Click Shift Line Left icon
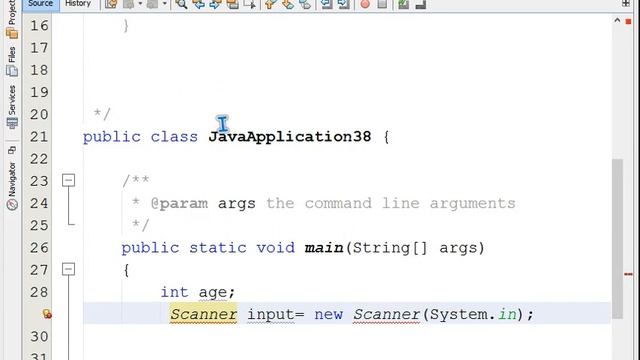 point(326,4)
